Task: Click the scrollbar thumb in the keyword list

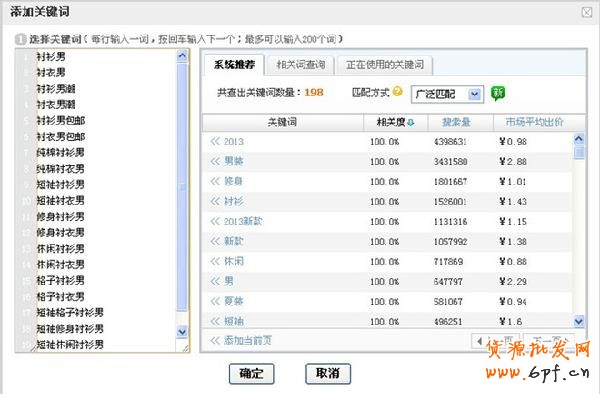Action: [182, 187]
